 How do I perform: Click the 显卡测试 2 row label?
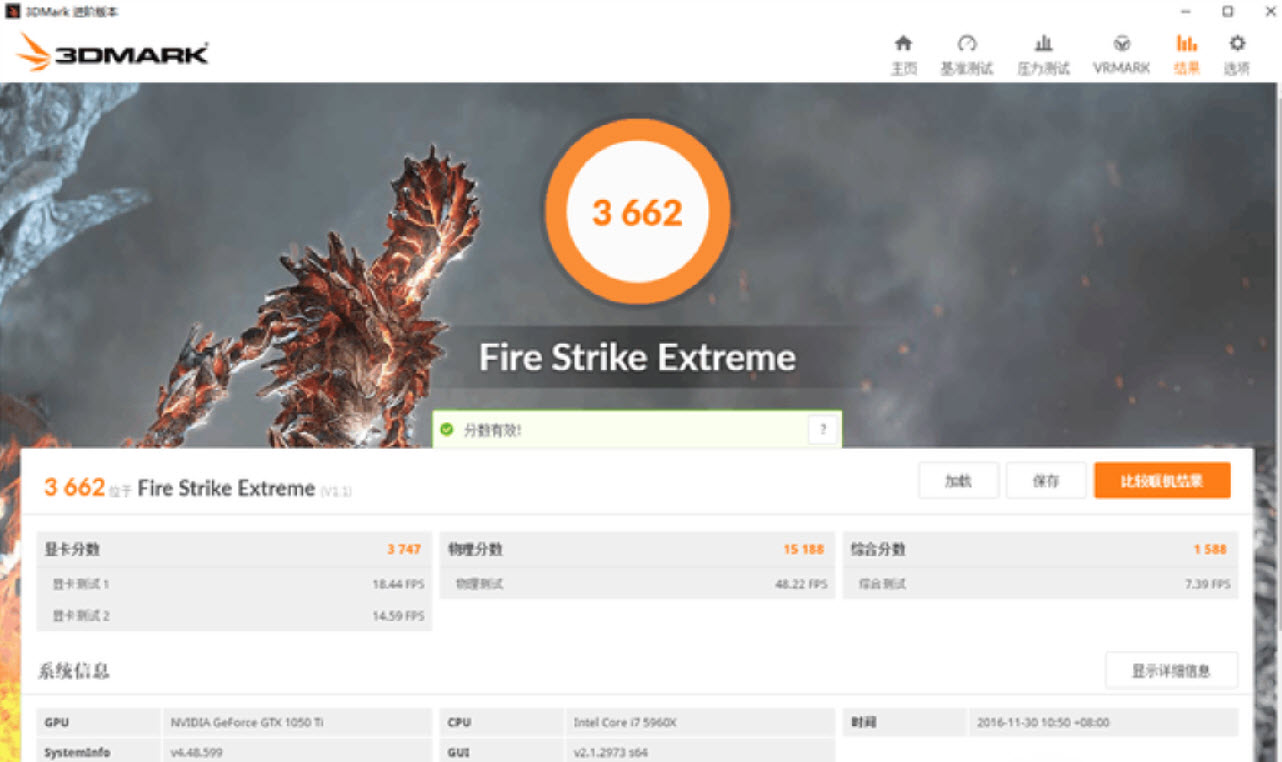coord(81,616)
